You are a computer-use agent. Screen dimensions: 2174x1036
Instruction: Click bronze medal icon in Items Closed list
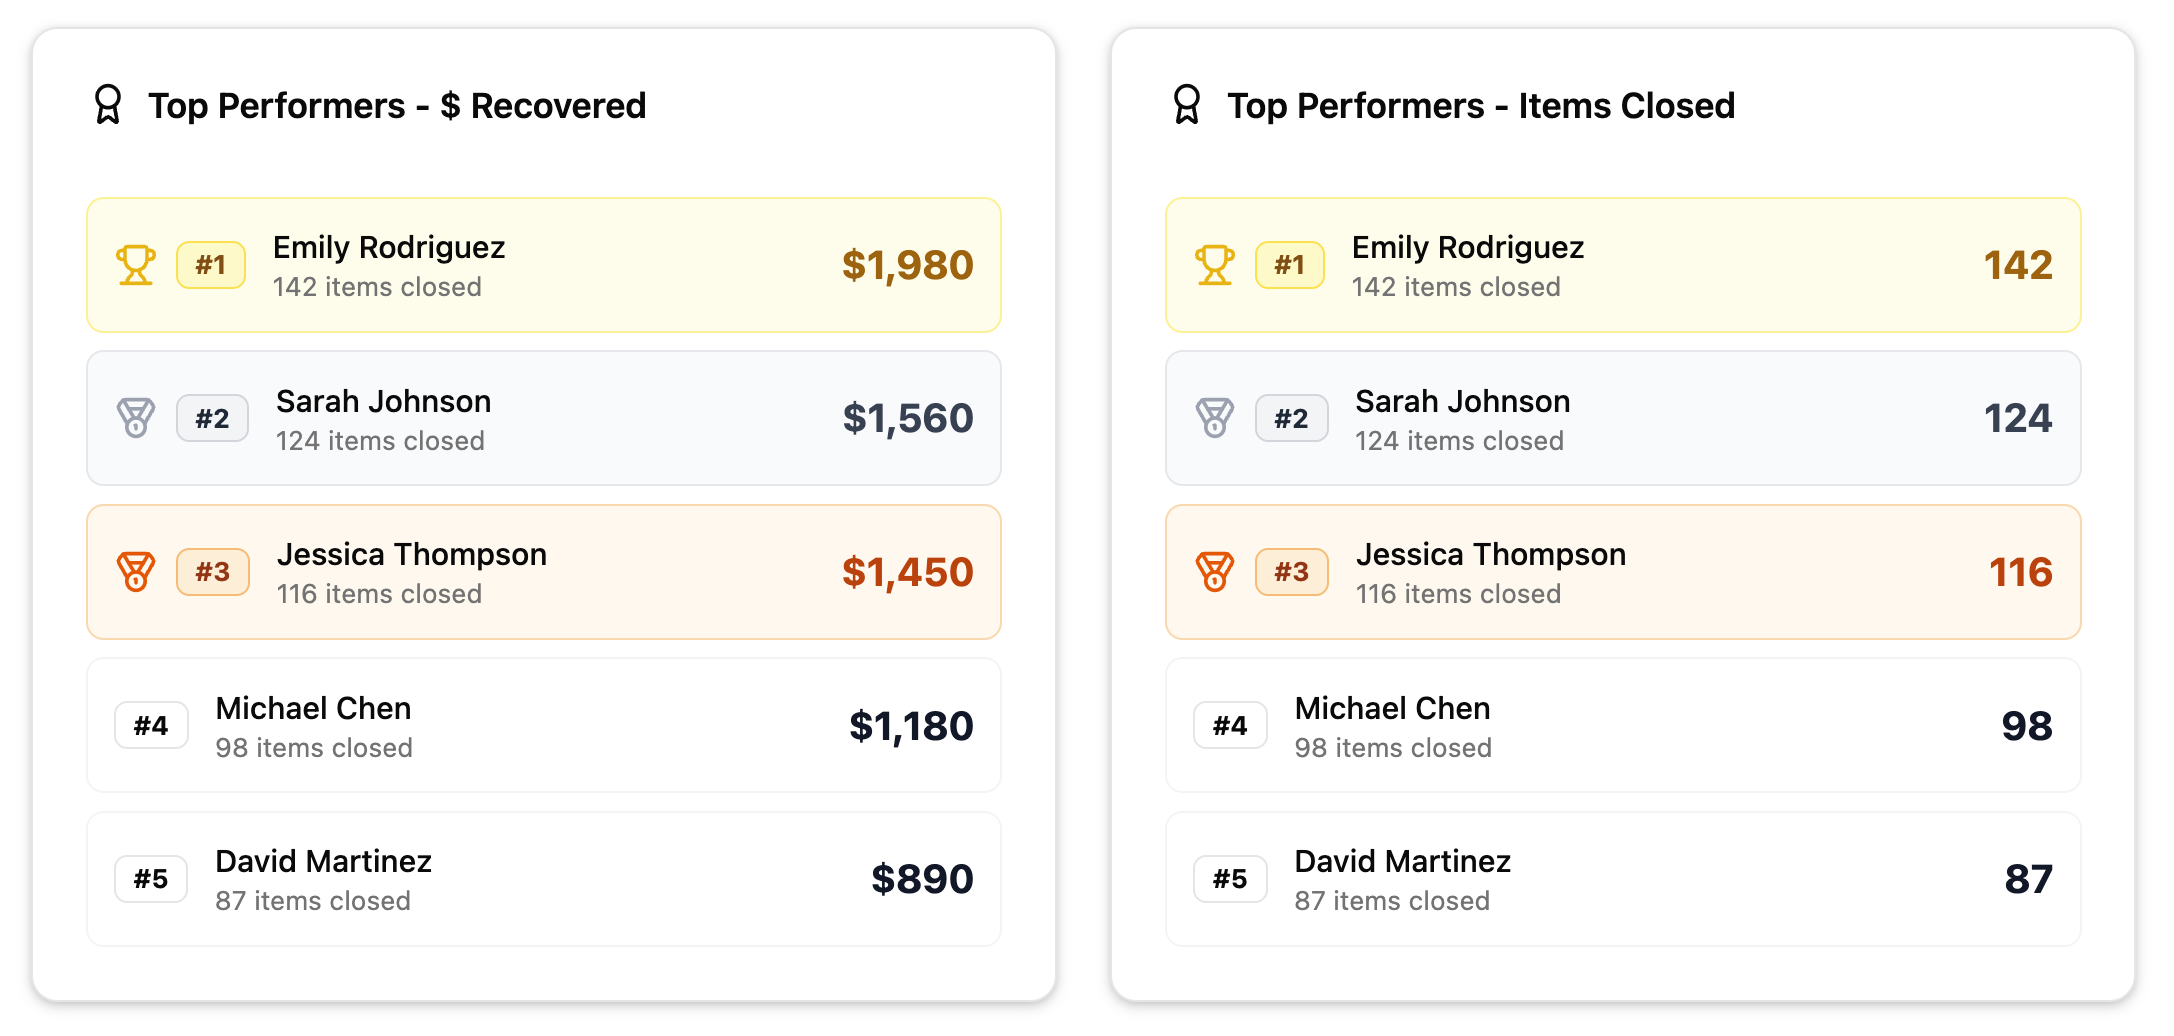1215,572
